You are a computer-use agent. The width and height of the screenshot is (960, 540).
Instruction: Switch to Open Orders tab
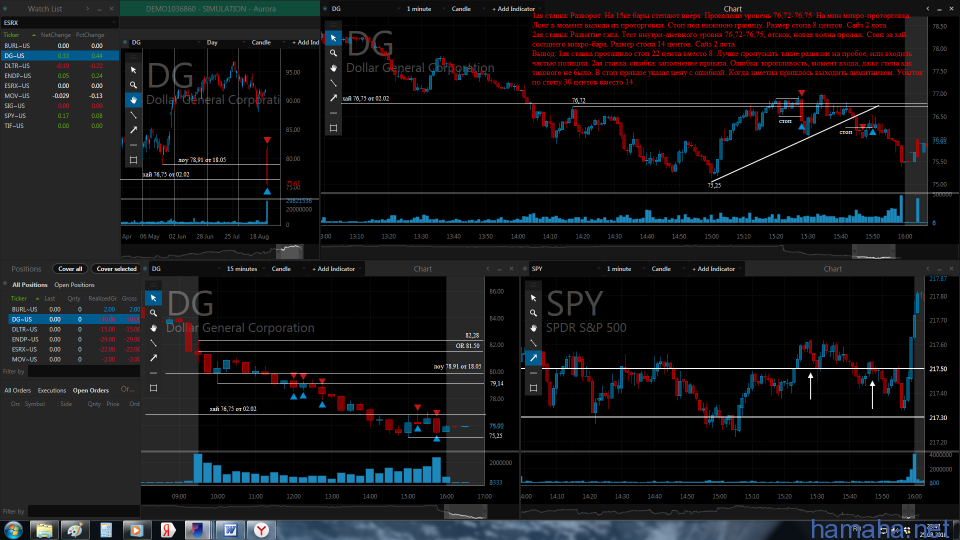point(91,390)
